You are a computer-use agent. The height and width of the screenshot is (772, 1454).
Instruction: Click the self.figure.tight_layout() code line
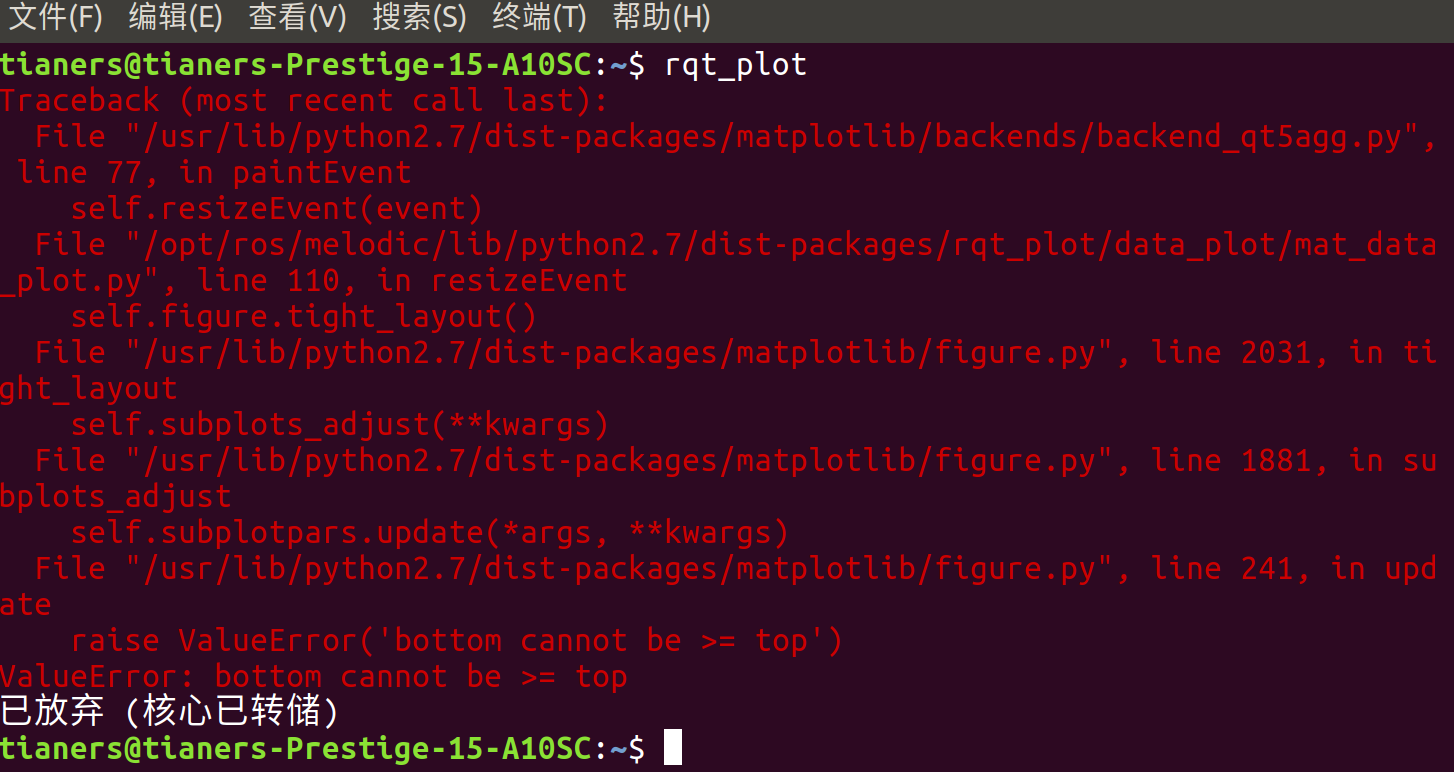tap(303, 316)
